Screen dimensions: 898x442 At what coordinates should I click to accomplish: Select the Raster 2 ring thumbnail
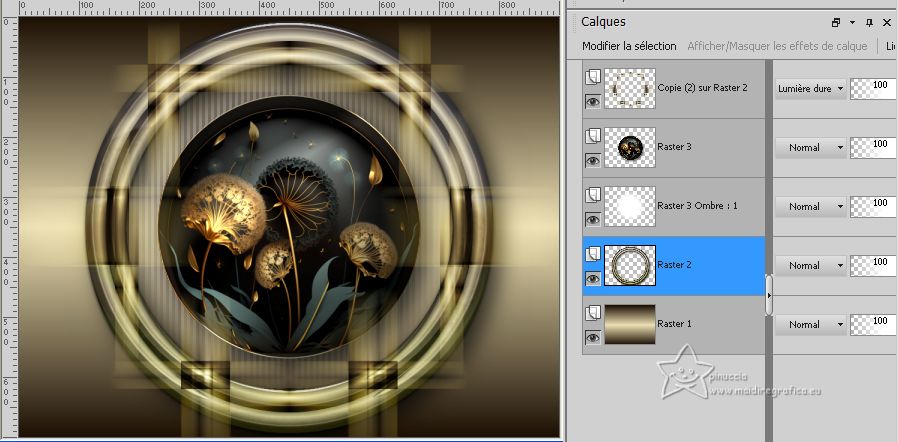click(x=630, y=266)
